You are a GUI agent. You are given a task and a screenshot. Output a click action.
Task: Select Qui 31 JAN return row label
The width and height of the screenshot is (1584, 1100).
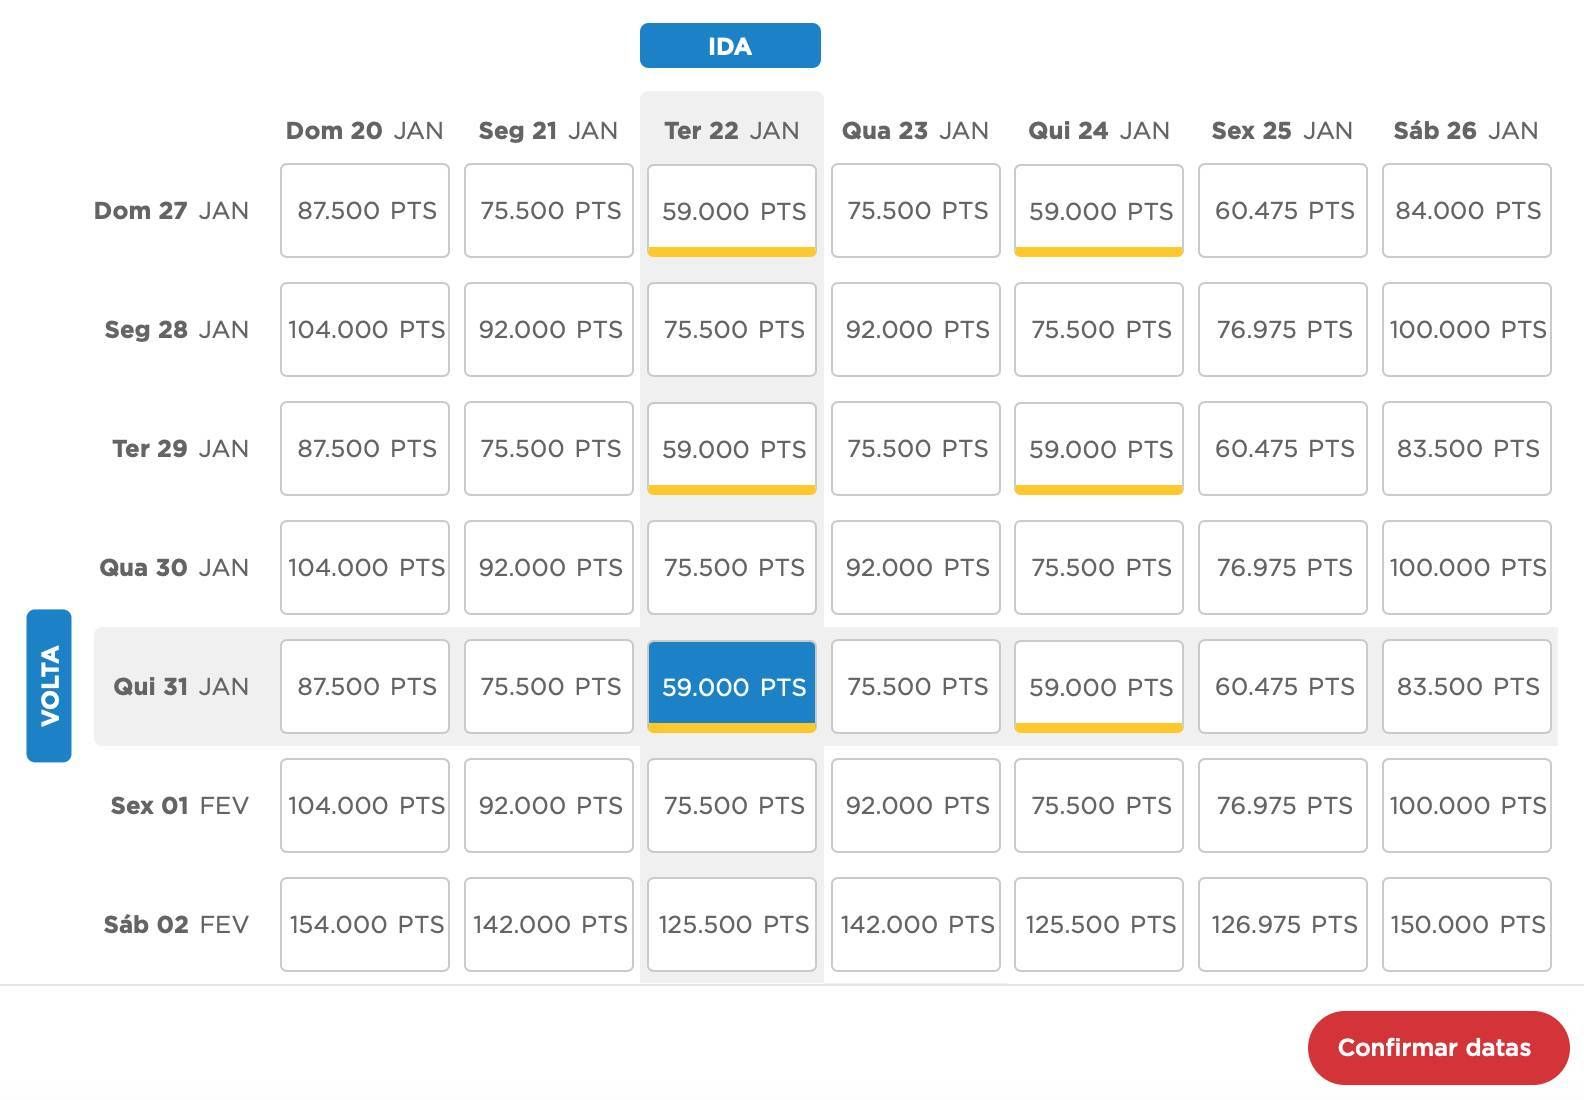(181, 687)
